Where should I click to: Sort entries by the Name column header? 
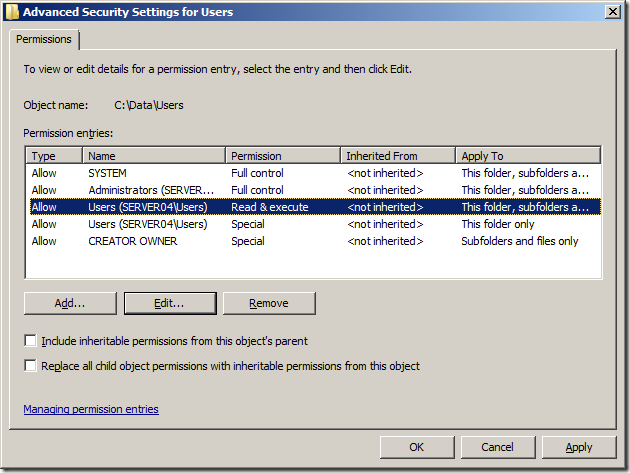pyautogui.click(x=154, y=156)
